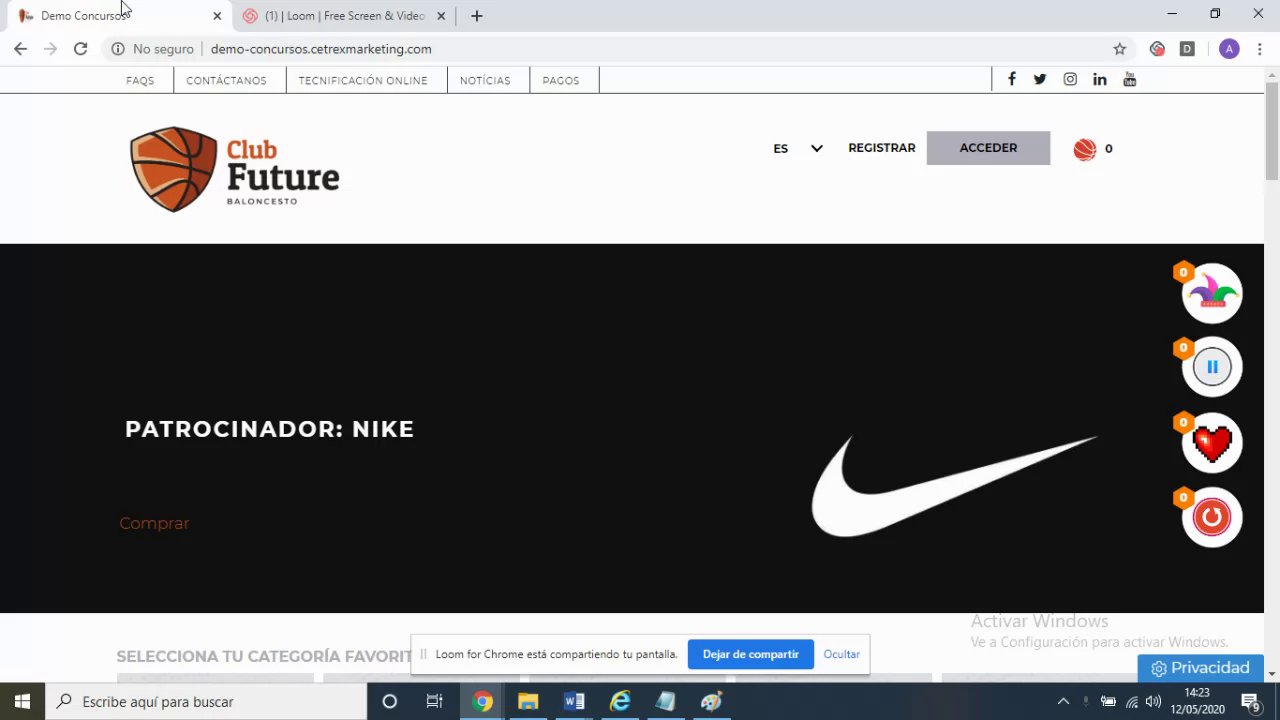1280x720 pixels.
Task: Open the Instagram social link
Action: point(1070,80)
